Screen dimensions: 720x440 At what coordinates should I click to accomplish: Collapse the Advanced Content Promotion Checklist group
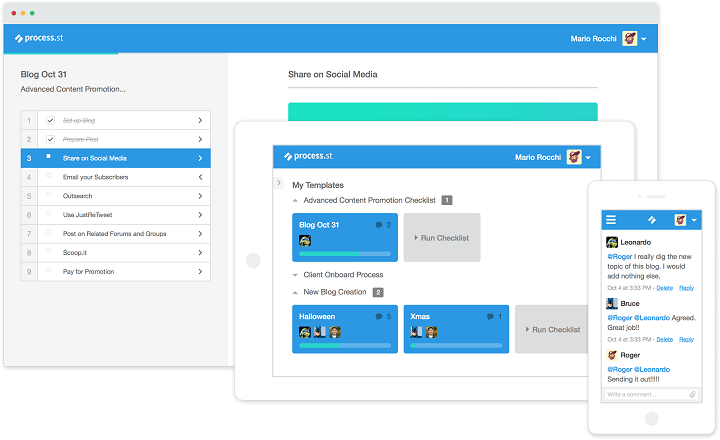pos(295,200)
